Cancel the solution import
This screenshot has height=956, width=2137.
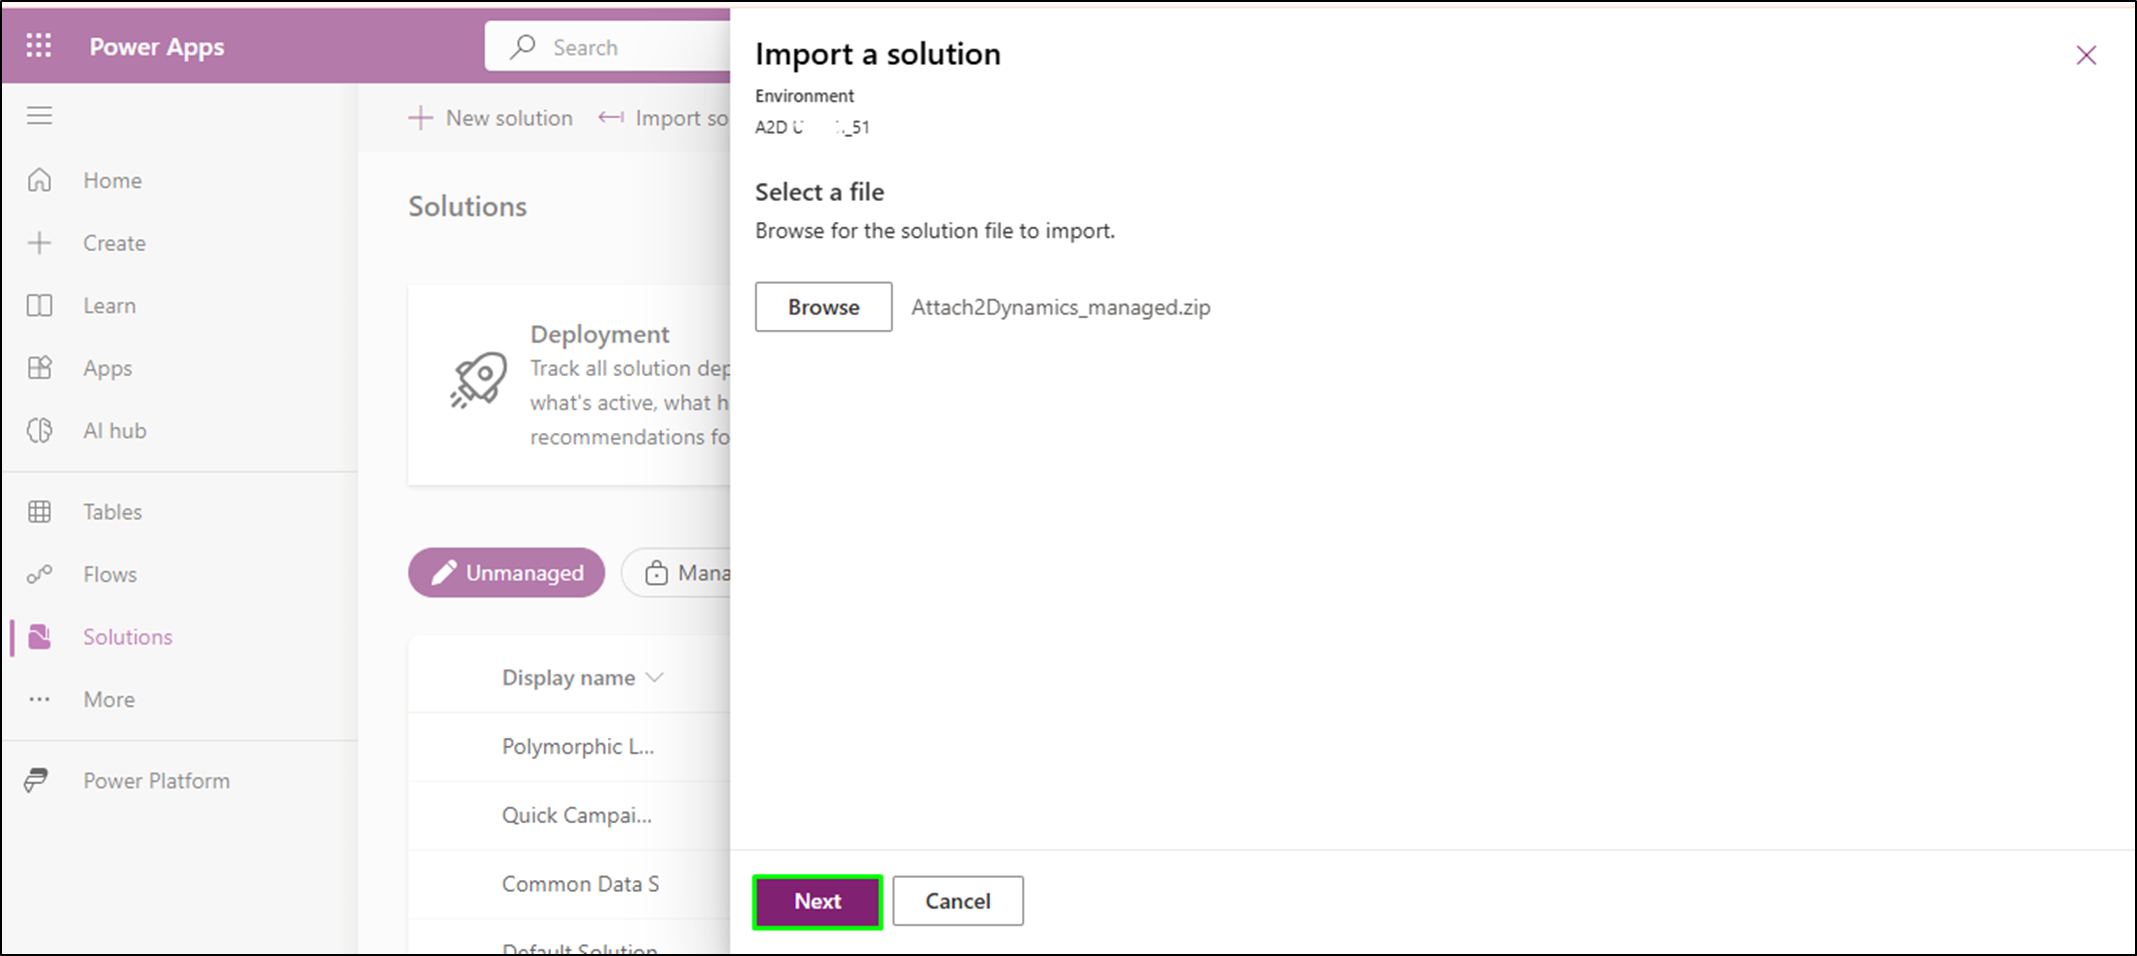click(x=957, y=901)
